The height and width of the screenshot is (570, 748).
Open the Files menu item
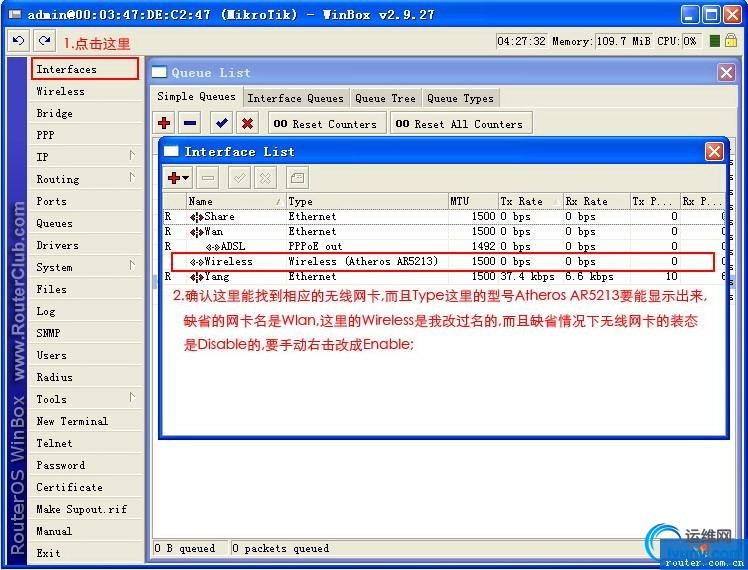click(x=86, y=289)
